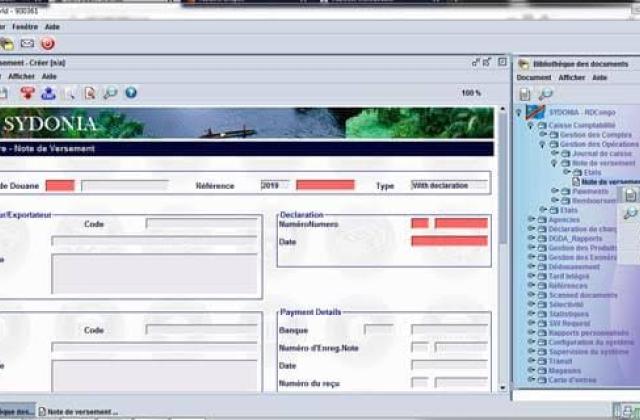Viewport: 640px width, 420px height.
Task: Click the document icon in library toolbar
Action: coord(525,94)
